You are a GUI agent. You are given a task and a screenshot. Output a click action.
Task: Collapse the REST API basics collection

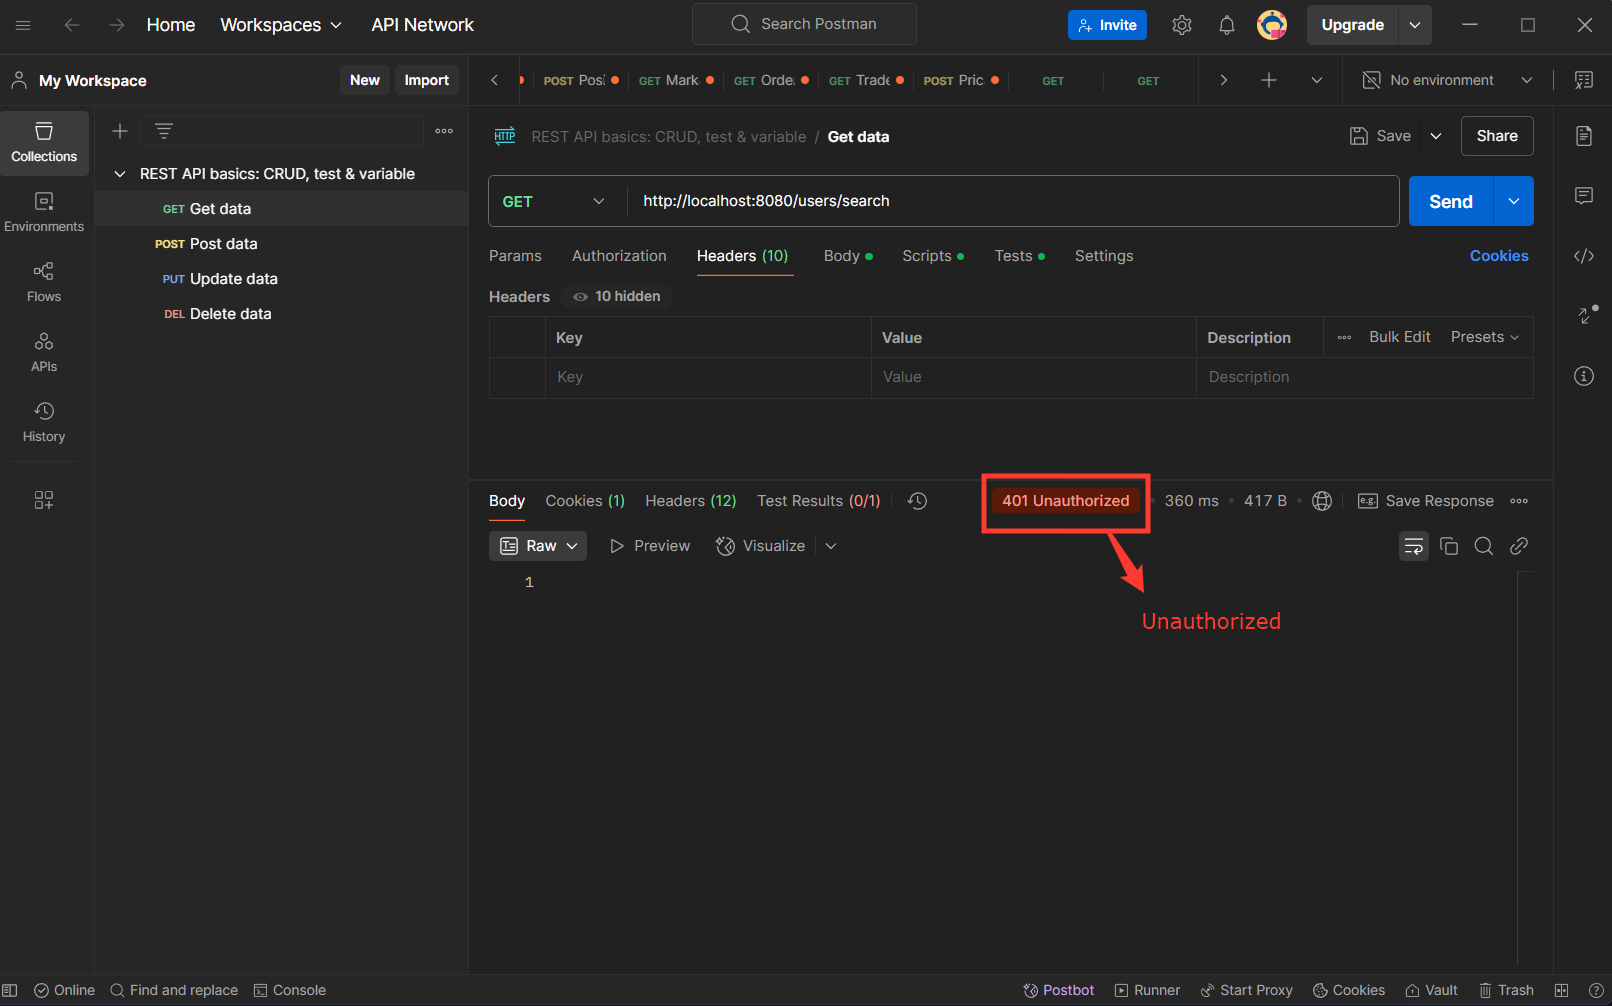click(x=120, y=174)
